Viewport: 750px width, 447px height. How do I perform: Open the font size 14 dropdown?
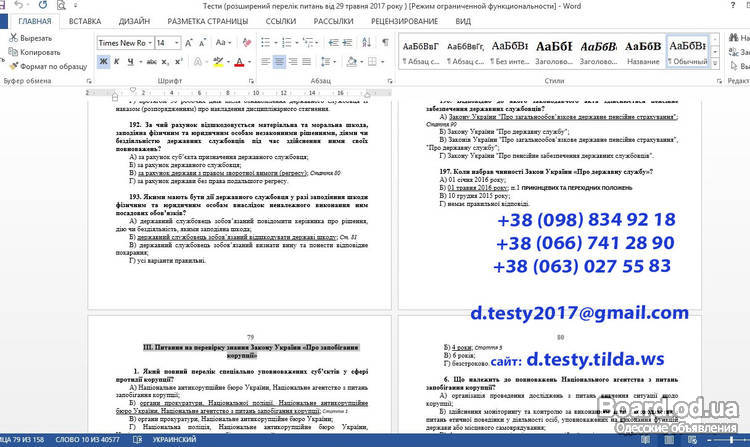(x=177, y=43)
